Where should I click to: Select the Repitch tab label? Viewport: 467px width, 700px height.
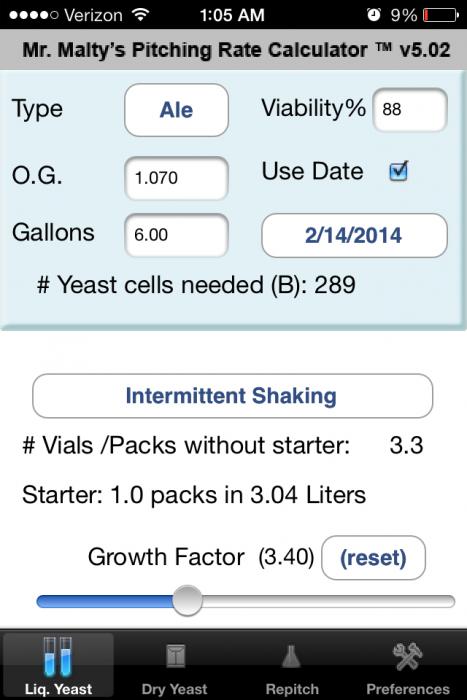pyautogui.click(x=292, y=689)
